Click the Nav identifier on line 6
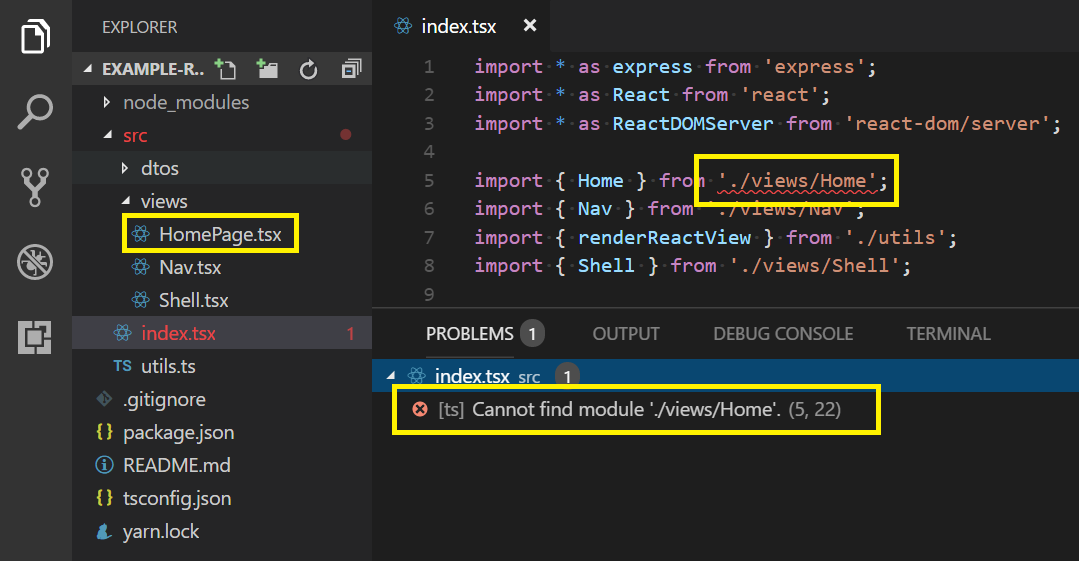This screenshot has width=1079, height=561. coord(595,209)
